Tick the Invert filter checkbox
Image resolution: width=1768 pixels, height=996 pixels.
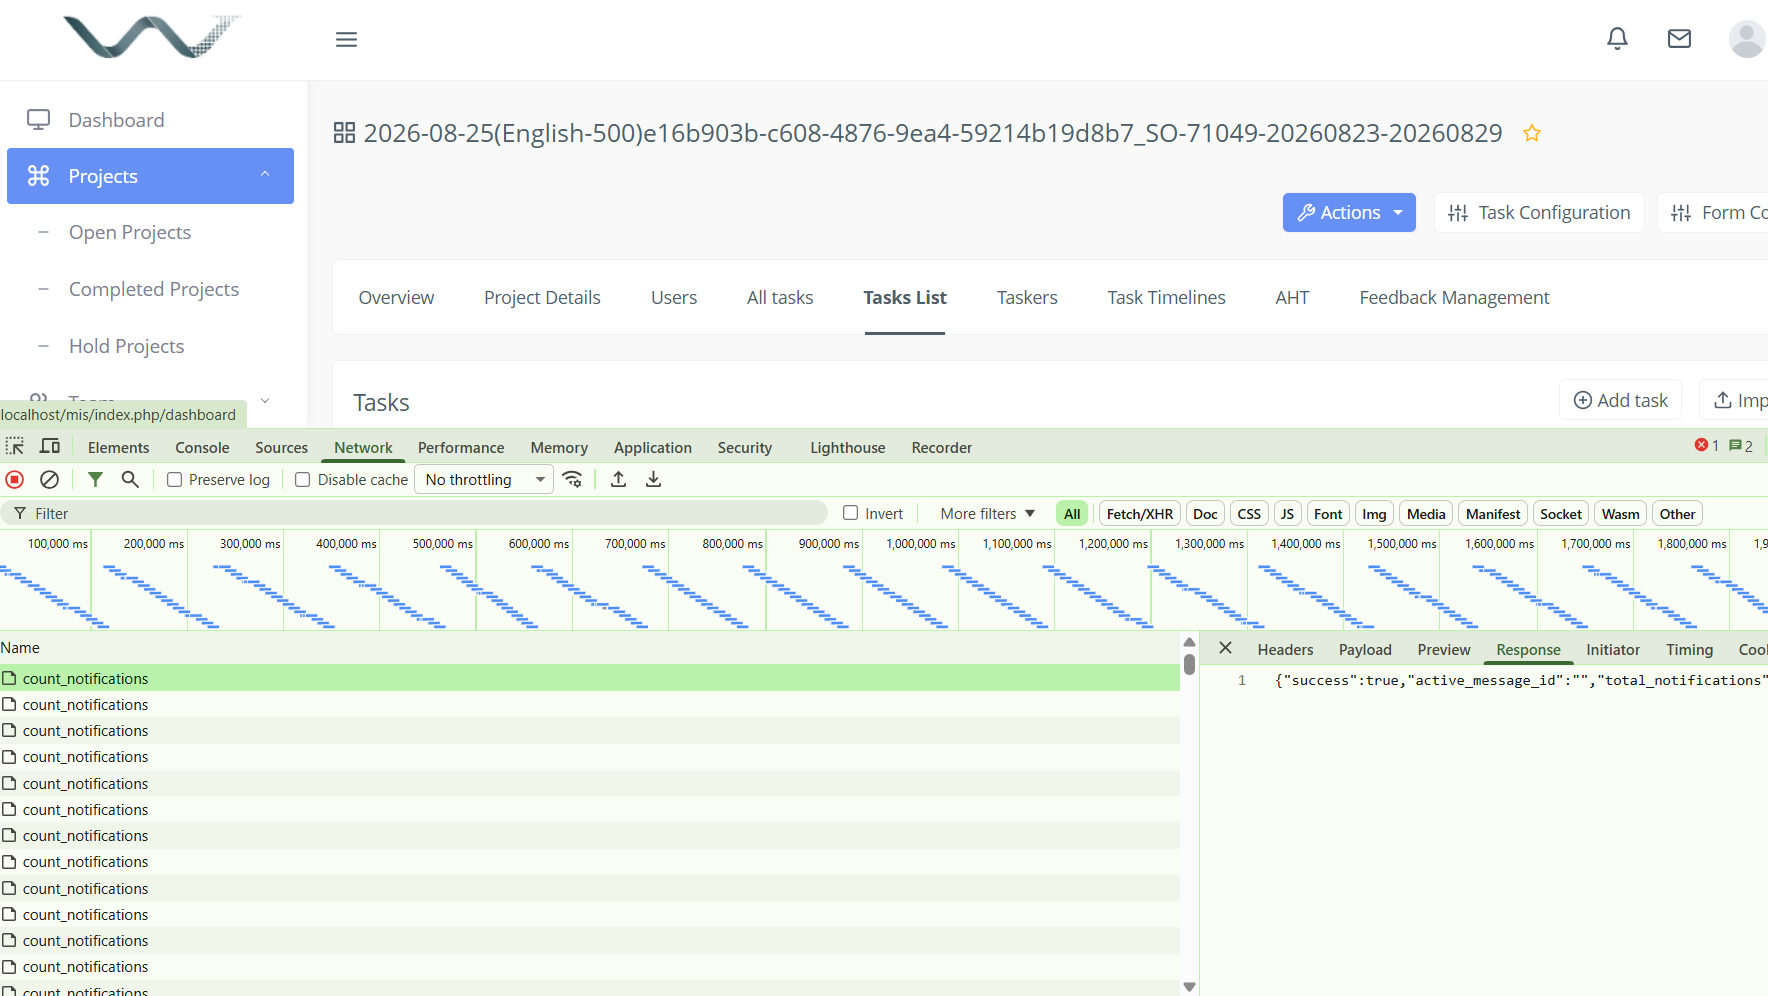(851, 513)
